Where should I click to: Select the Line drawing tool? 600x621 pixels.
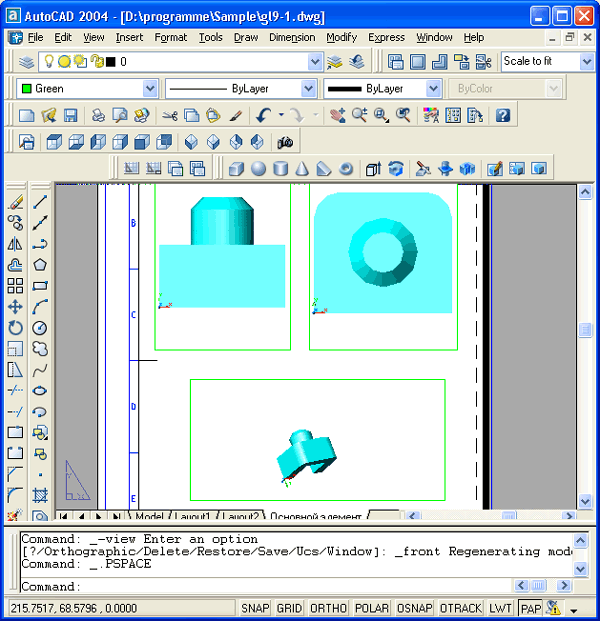(40, 201)
